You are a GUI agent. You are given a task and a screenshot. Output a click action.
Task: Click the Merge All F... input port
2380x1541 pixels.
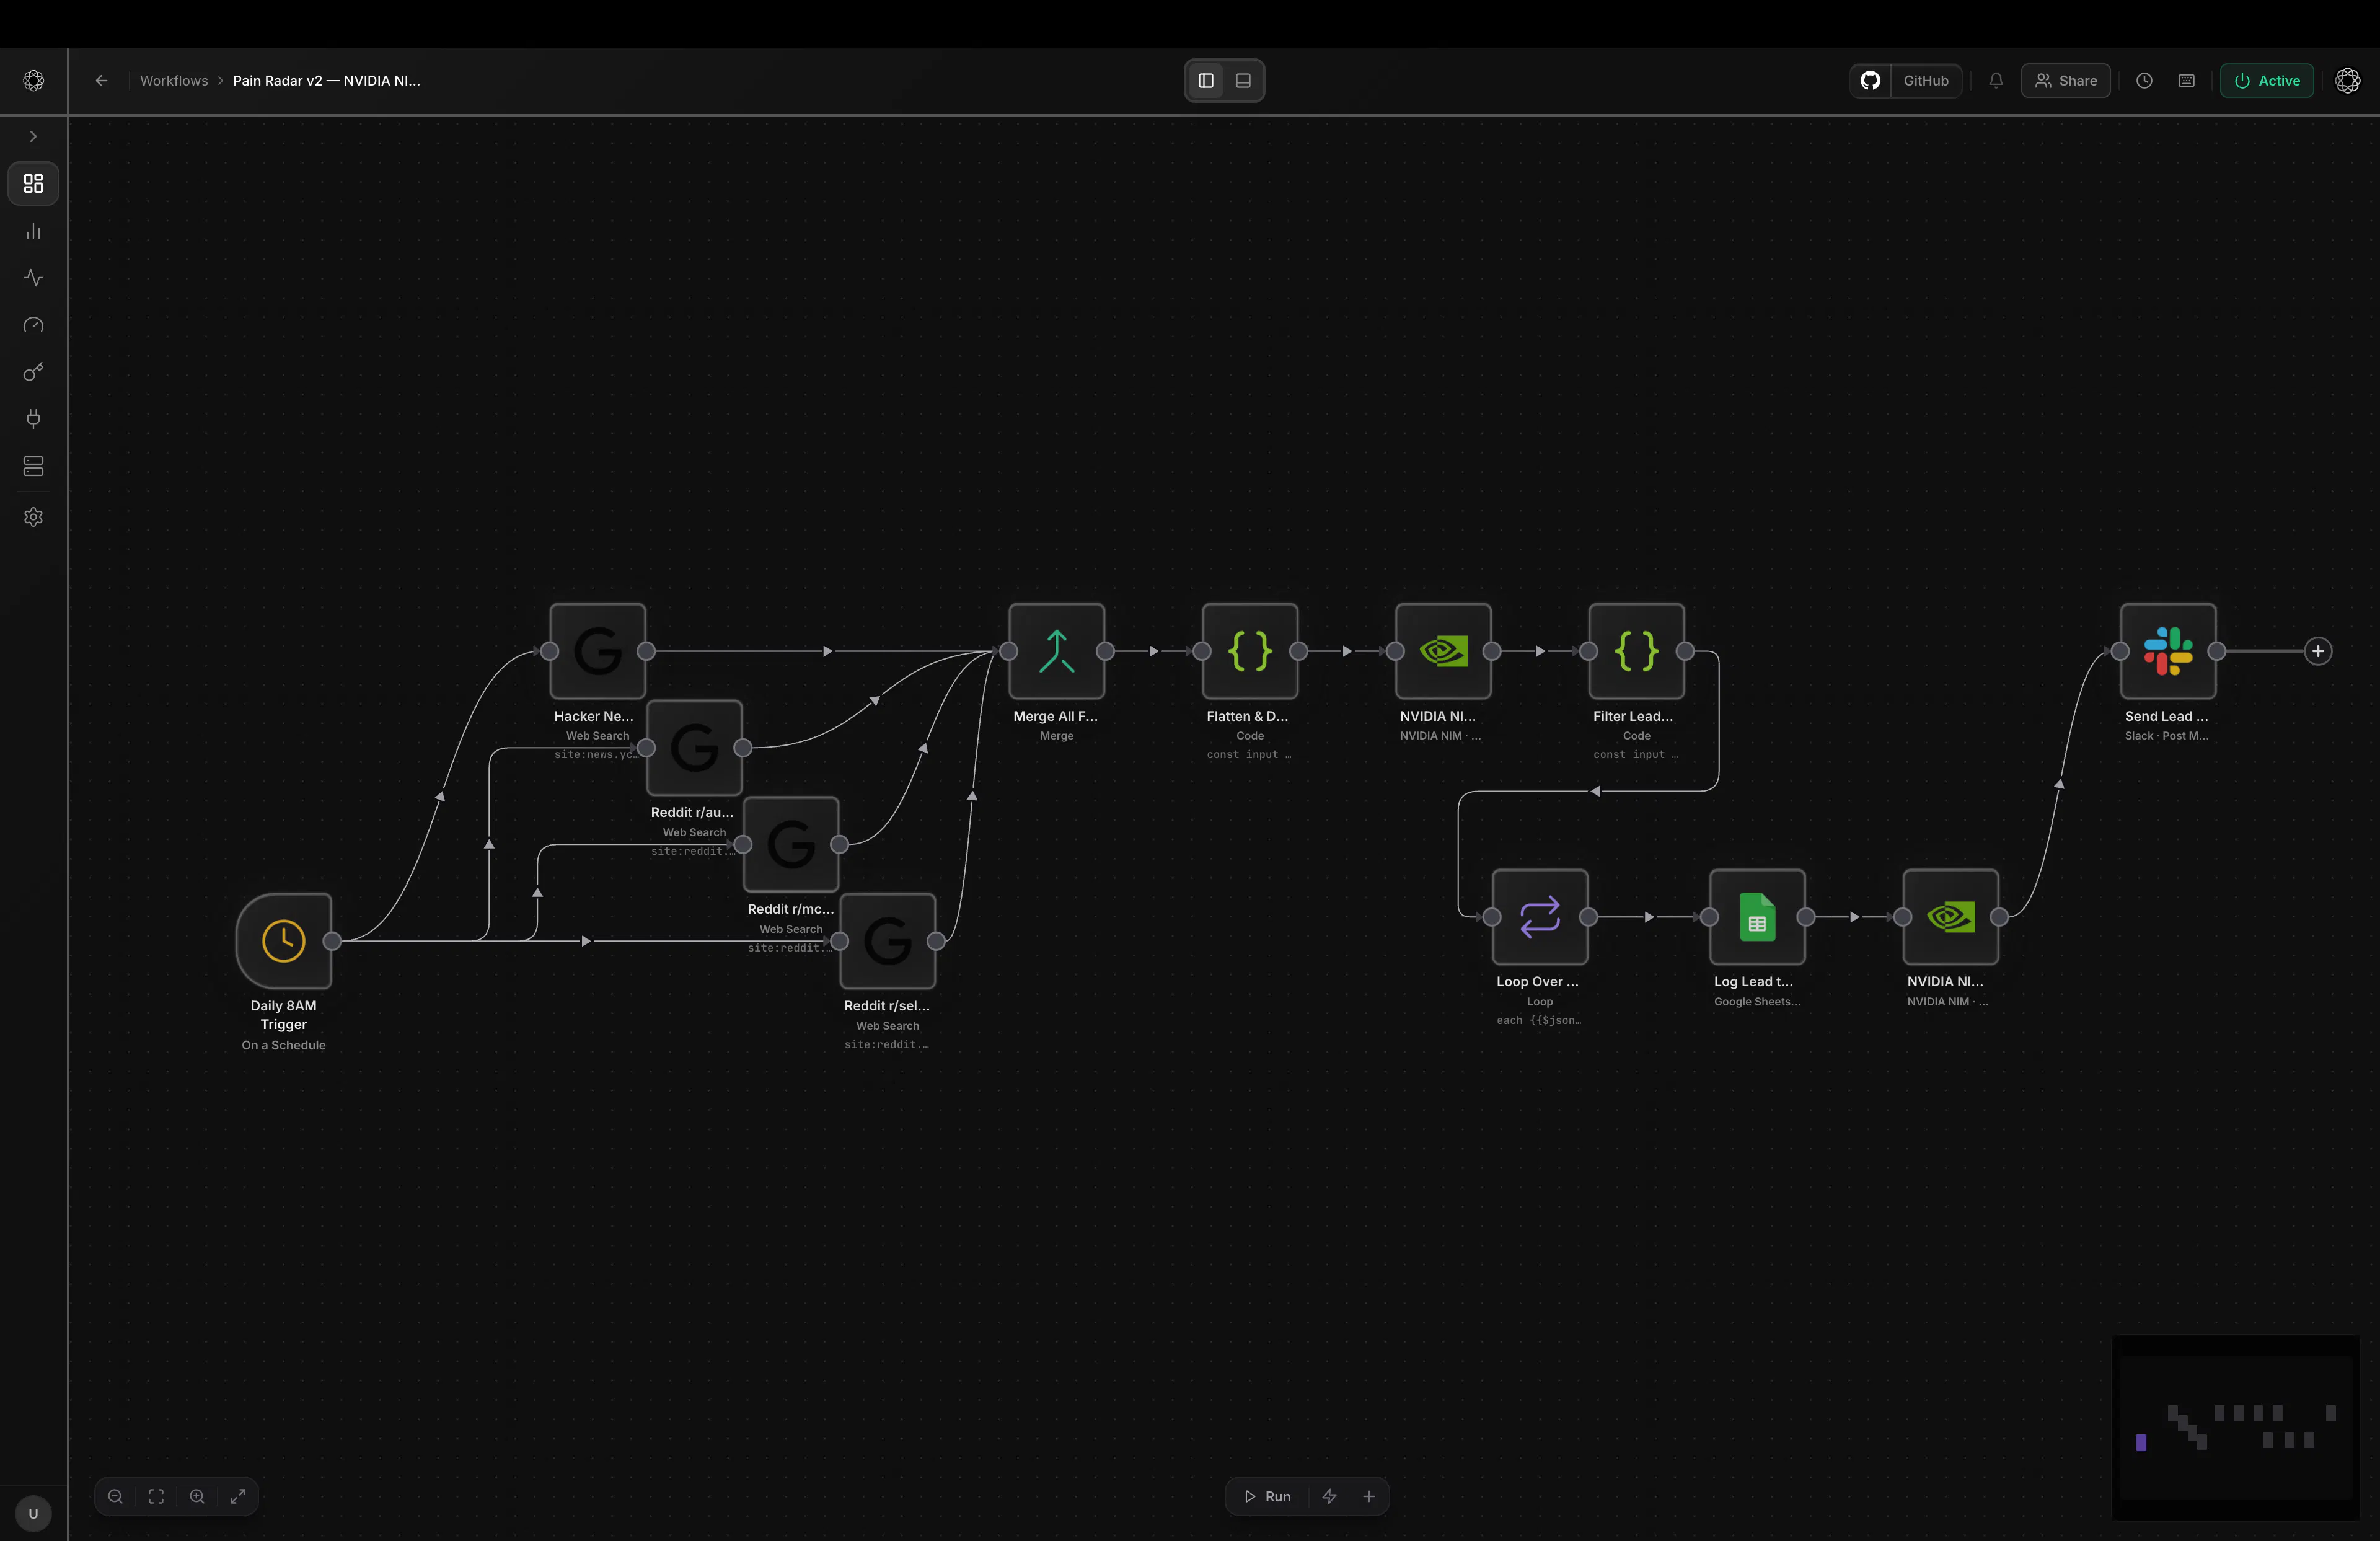(1009, 651)
